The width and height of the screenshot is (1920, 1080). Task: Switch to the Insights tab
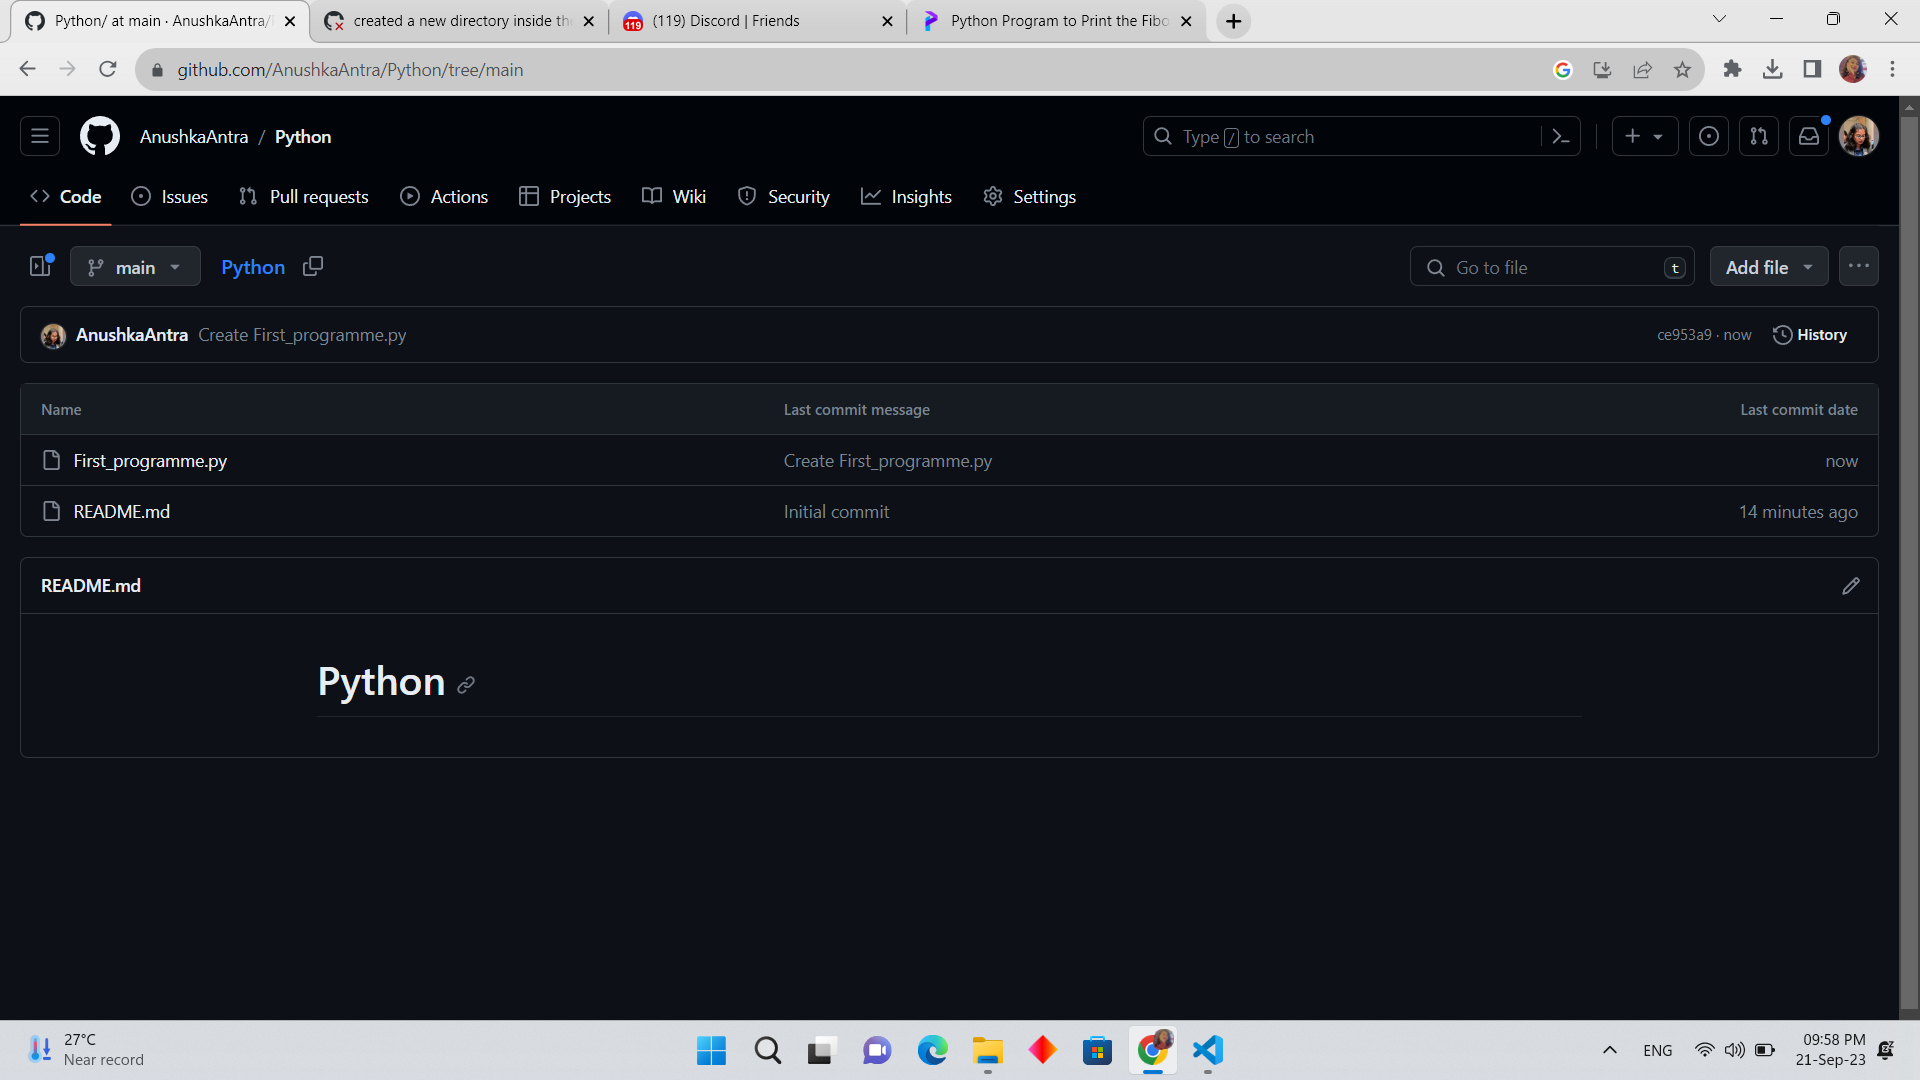[906, 196]
